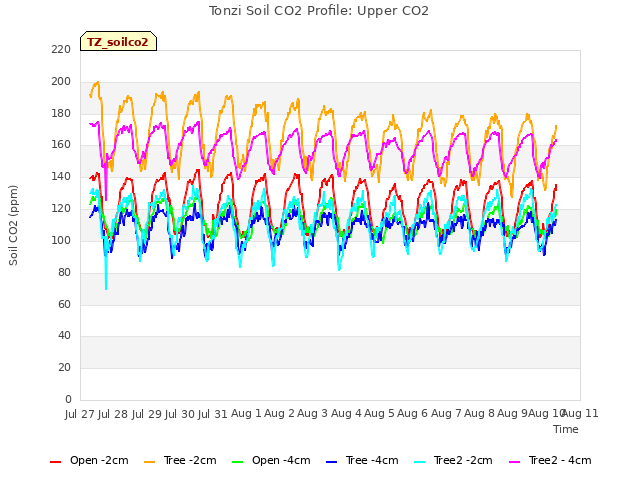Click the 'Aug 1' x-axis date label

tap(246, 413)
